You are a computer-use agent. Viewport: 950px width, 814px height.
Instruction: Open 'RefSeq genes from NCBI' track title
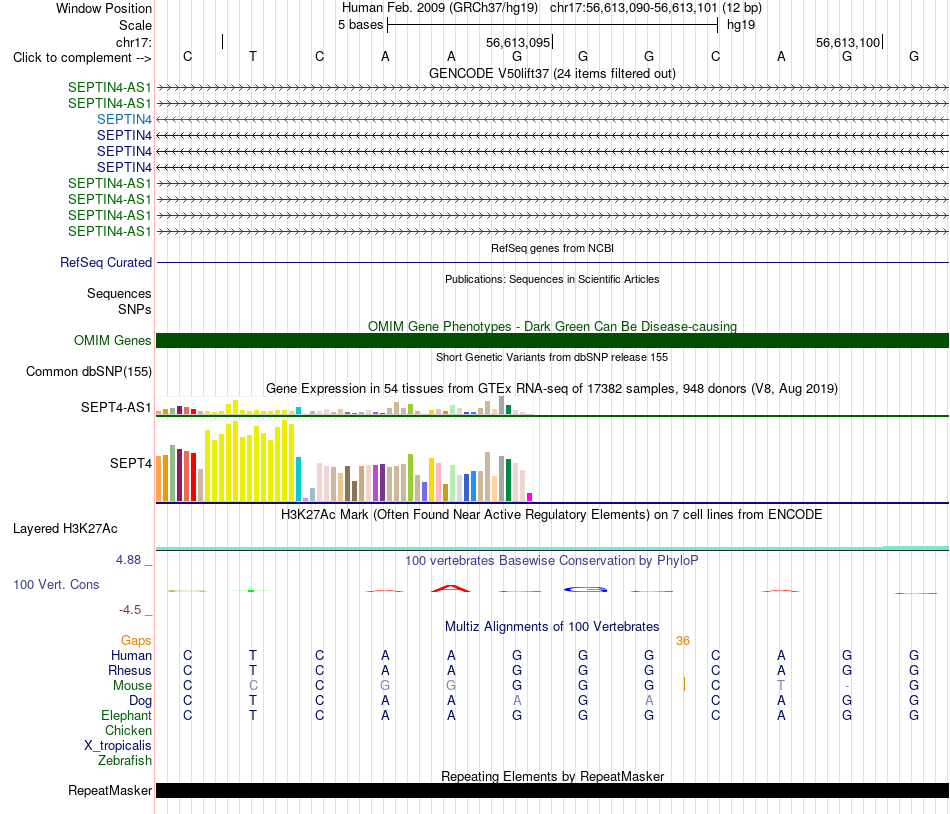pyautogui.click(x=552, y=248)
